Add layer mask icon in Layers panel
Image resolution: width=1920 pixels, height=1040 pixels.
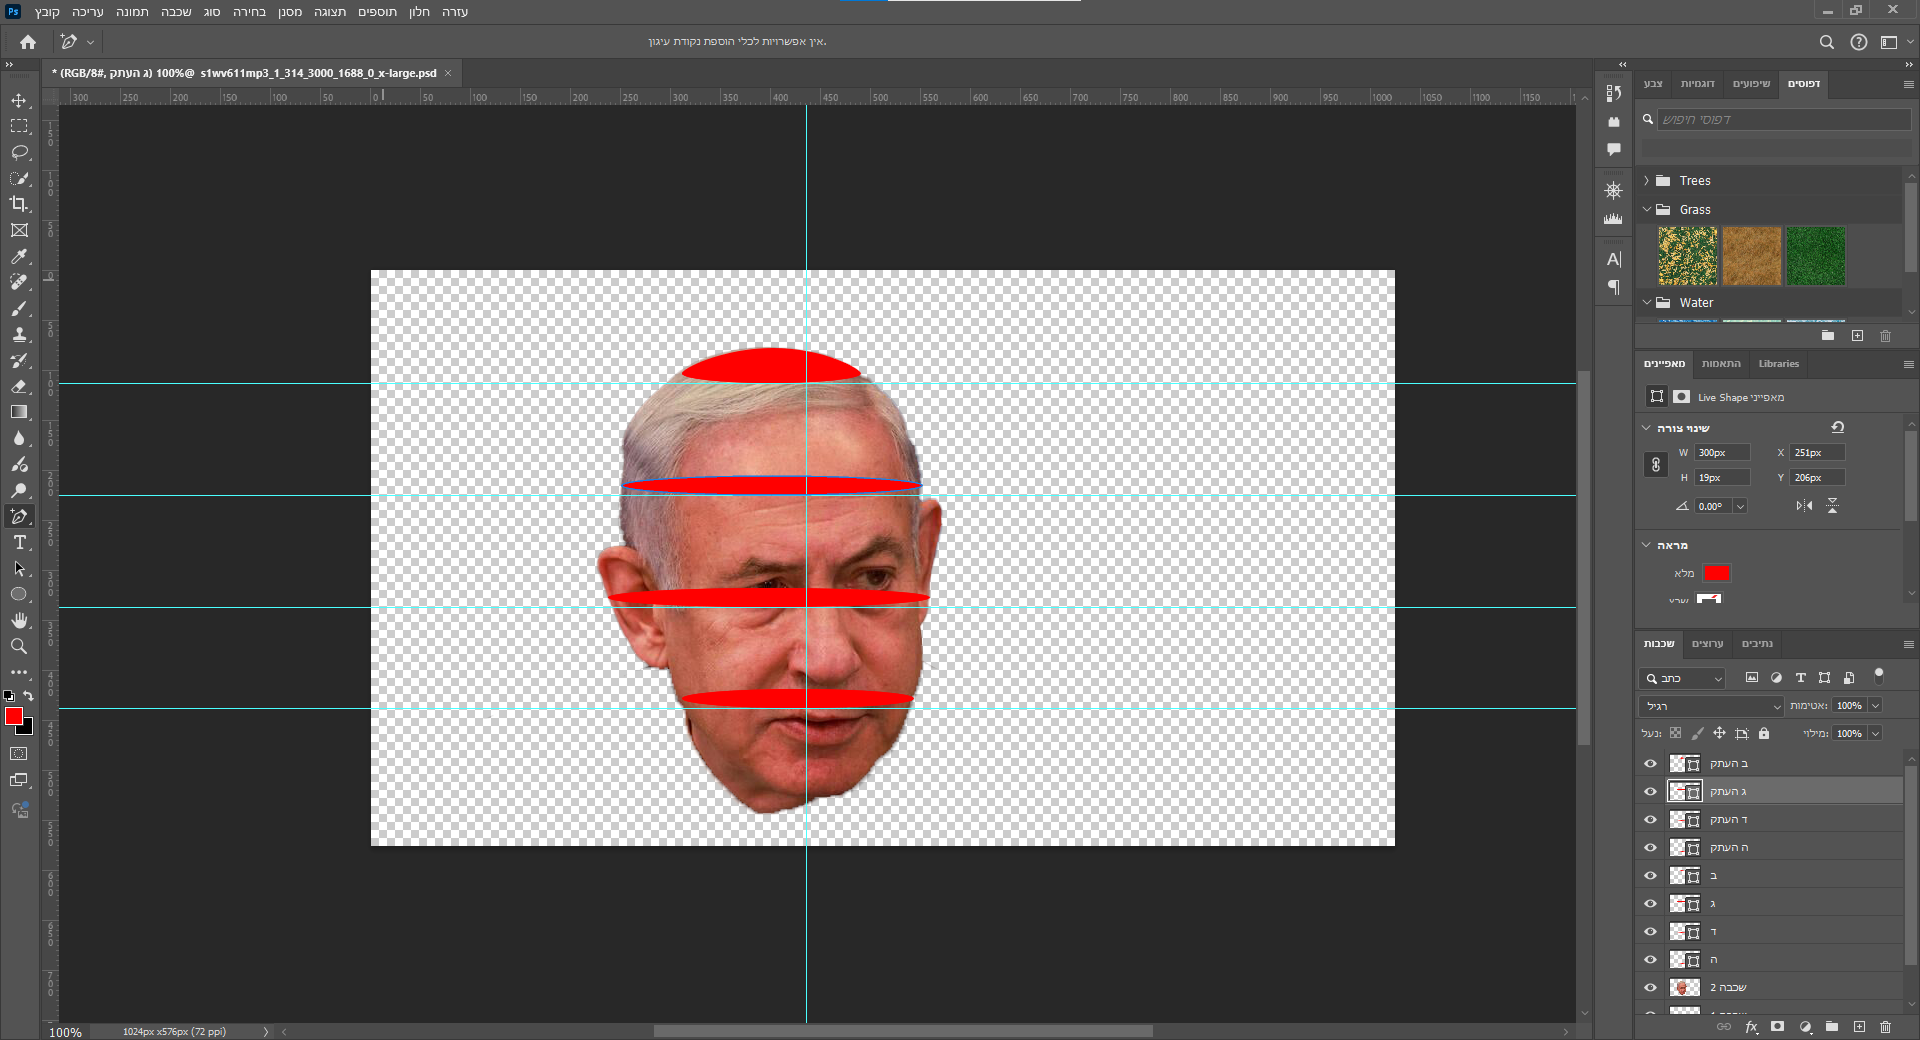click(x=1777, y=1027)
